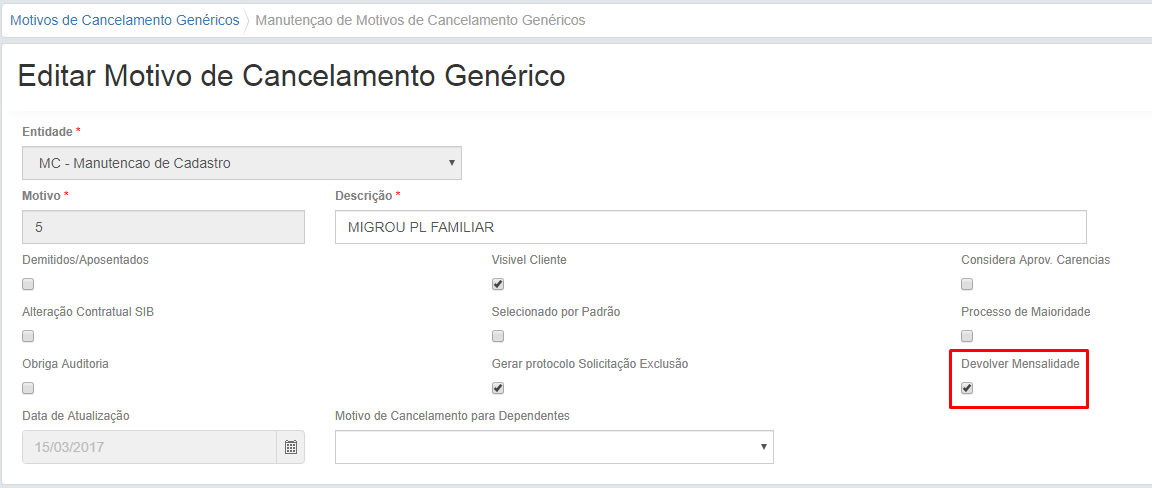The width and height of the screenshot is (1152, 488).
Task: Select Manutenção de Motivos breadcrumb item
Action: tap(420, 21)
